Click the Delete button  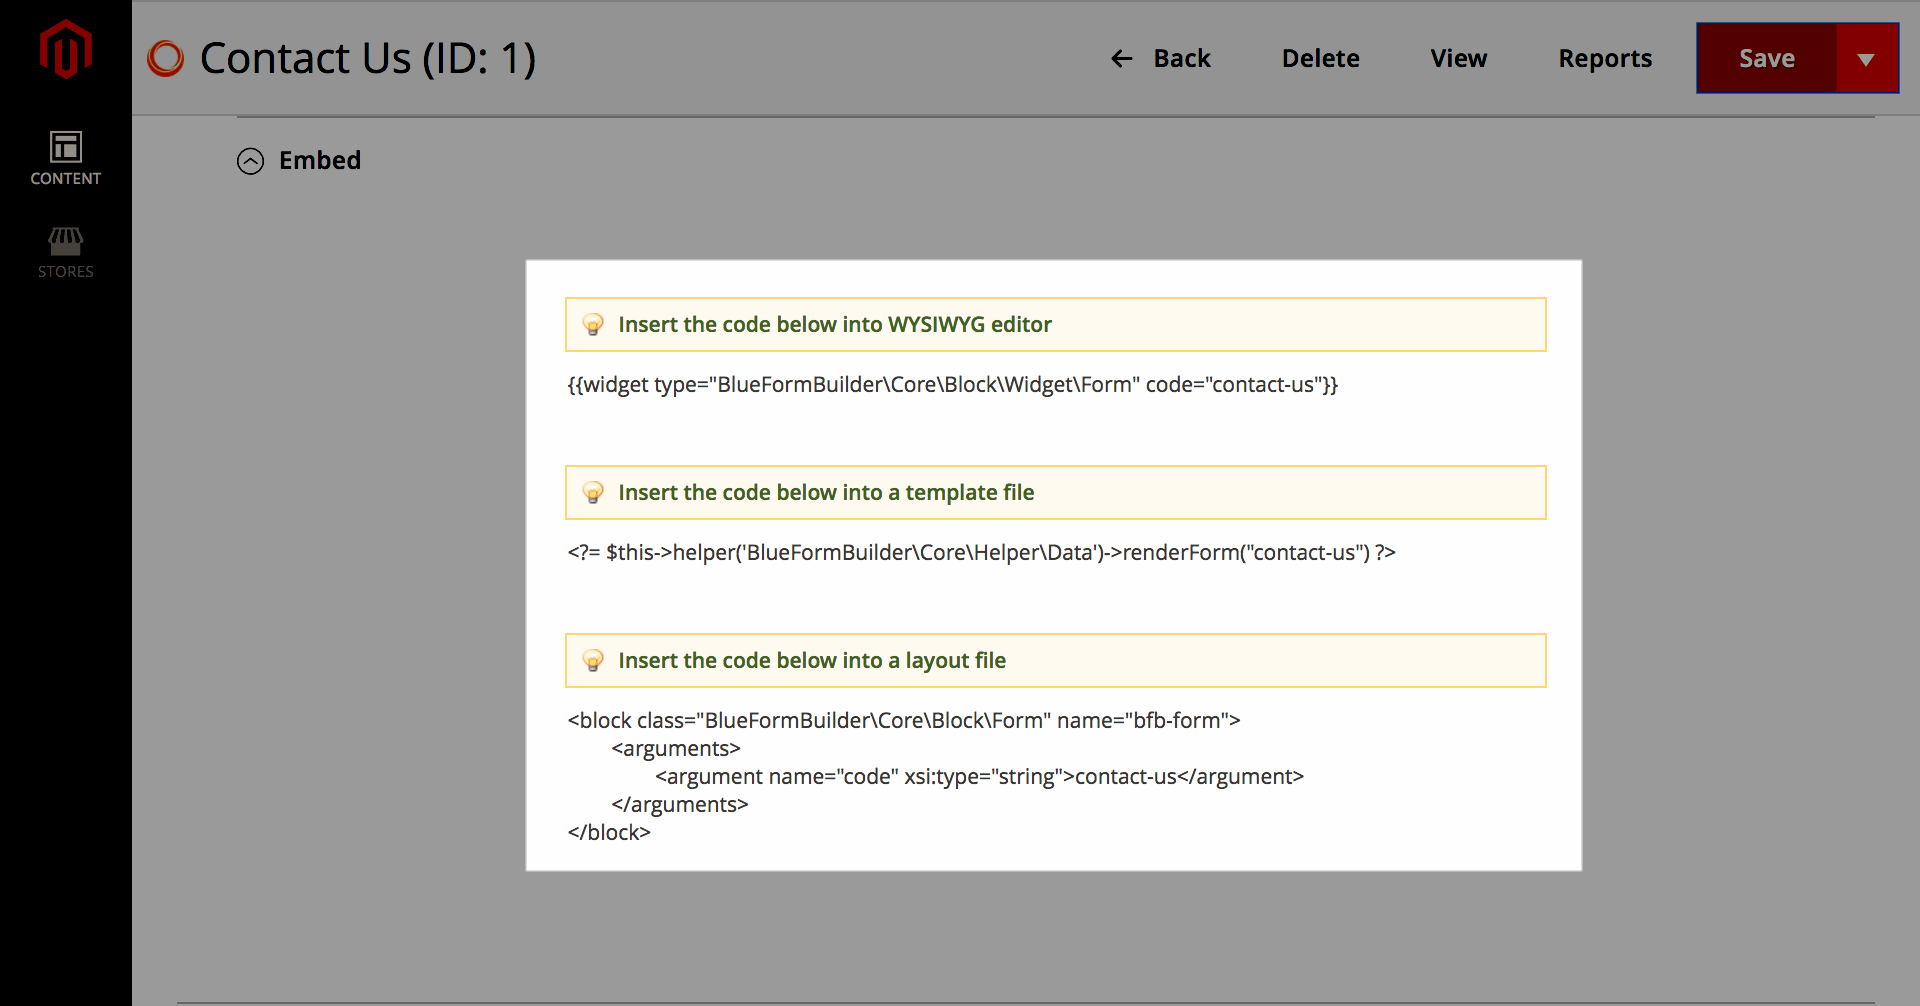[1320, 58]
